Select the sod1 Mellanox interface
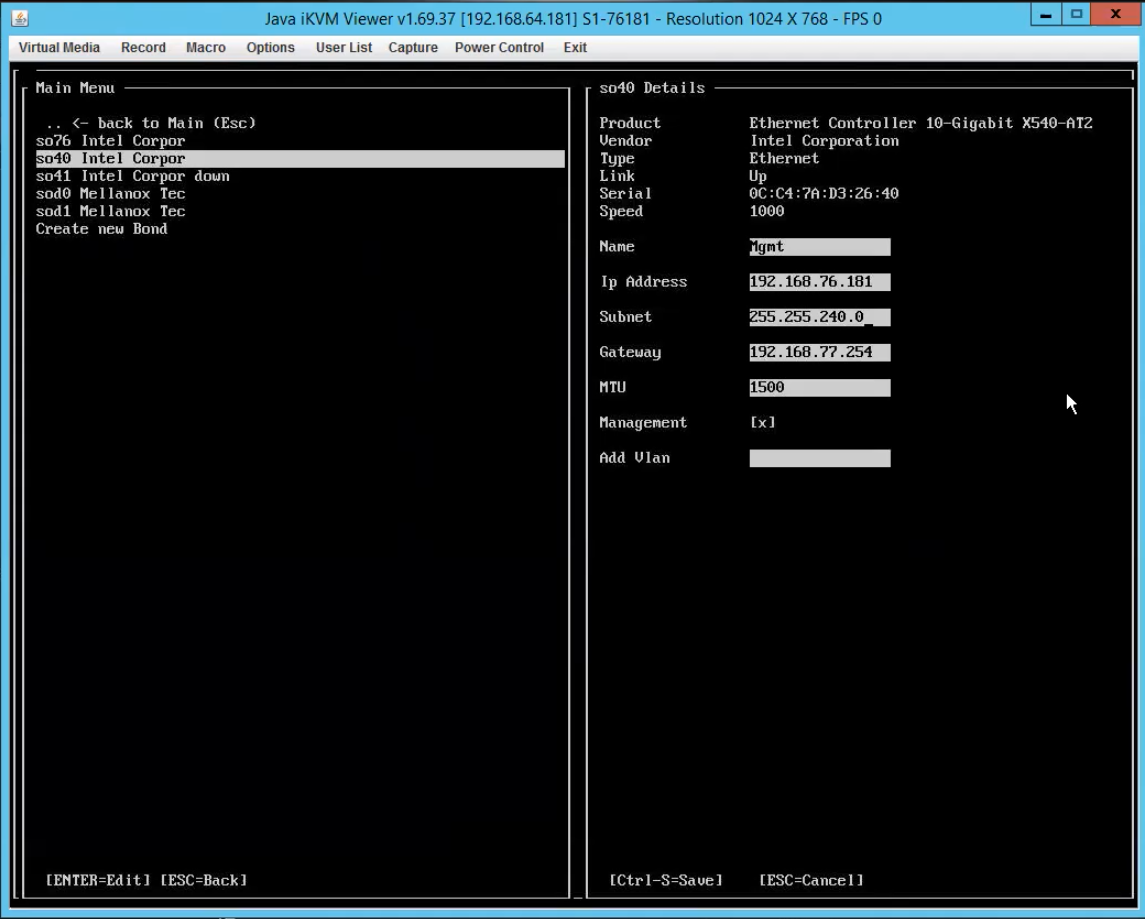The height and width of the screenshot is (919, 1145). point(110,211)
